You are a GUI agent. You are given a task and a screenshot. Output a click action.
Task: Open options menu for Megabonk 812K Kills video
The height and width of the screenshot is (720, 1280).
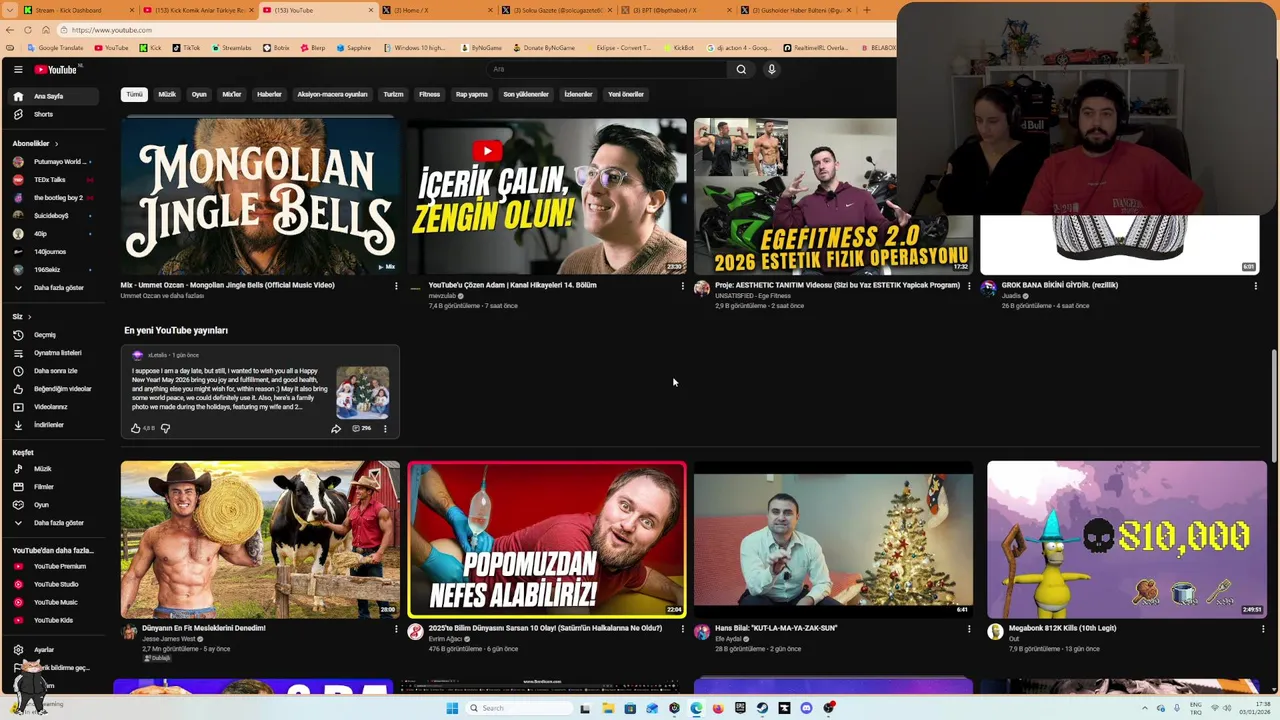click(1263, 629)
